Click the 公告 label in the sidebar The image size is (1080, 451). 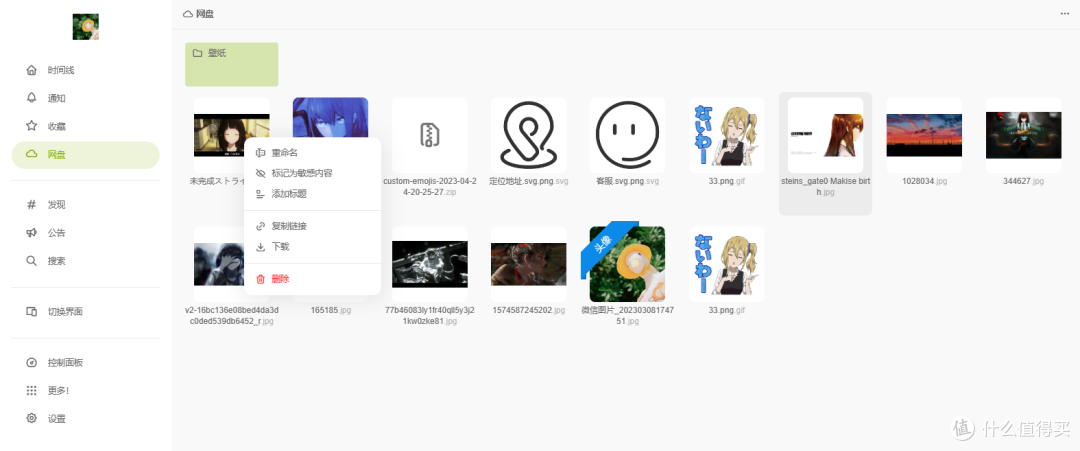point(56,233)
